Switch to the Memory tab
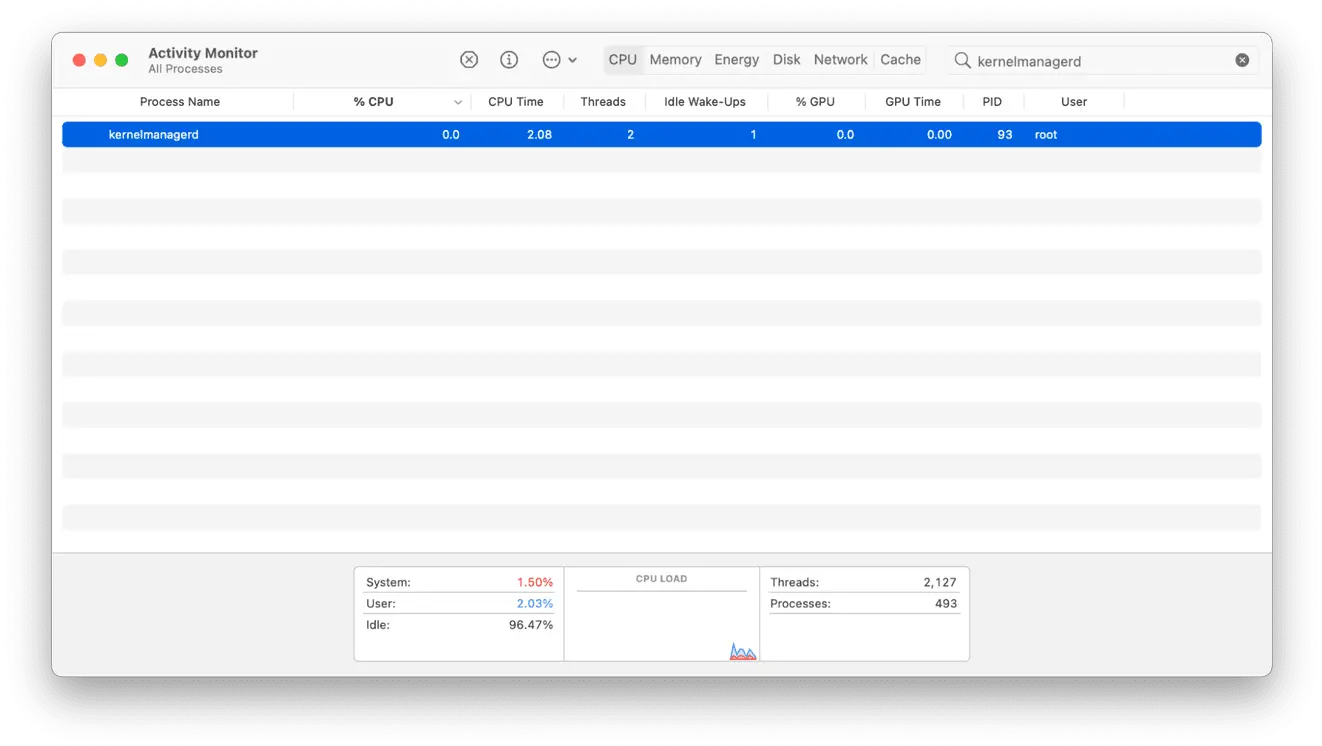Screen dimensions: 1322x746 point(675,60)
